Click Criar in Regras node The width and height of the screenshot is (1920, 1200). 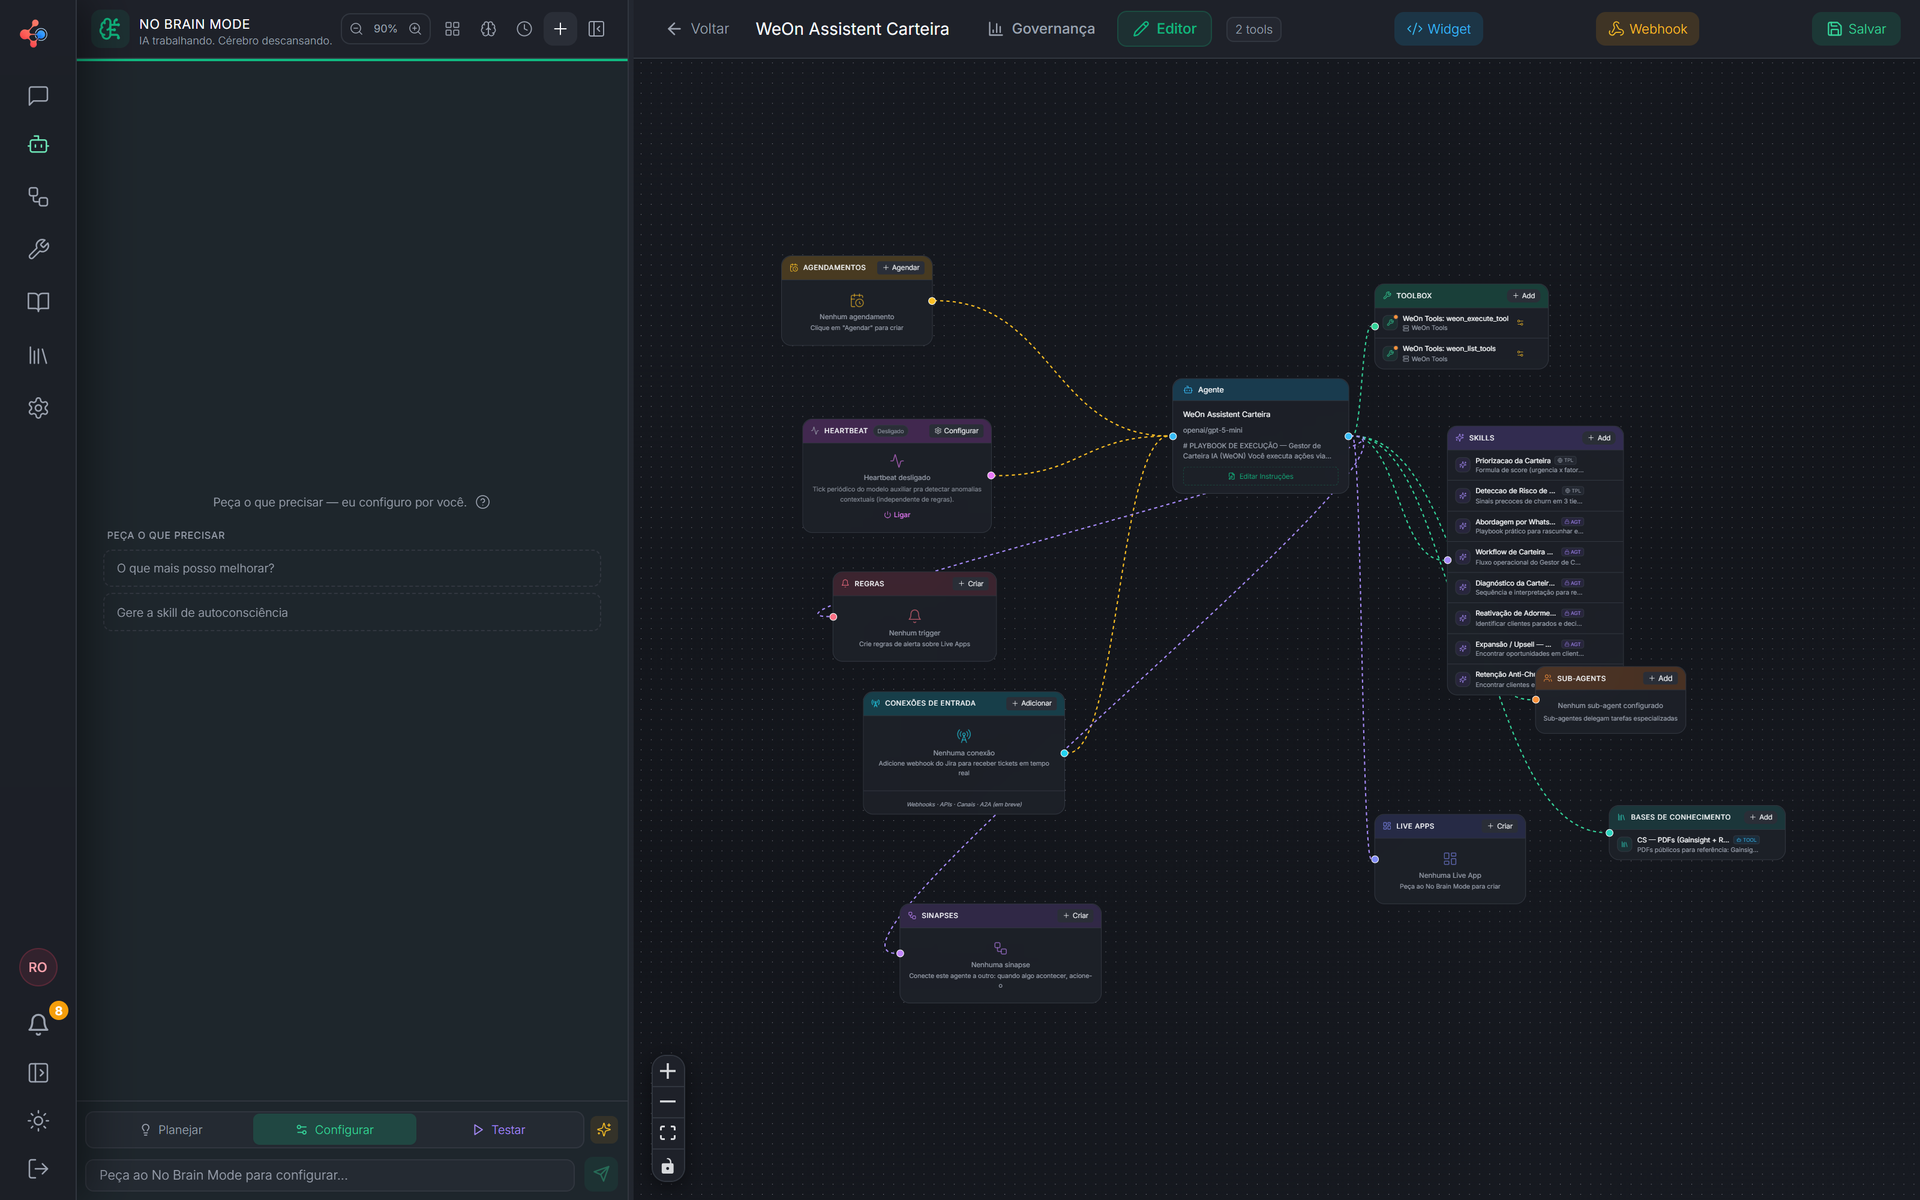971,584
